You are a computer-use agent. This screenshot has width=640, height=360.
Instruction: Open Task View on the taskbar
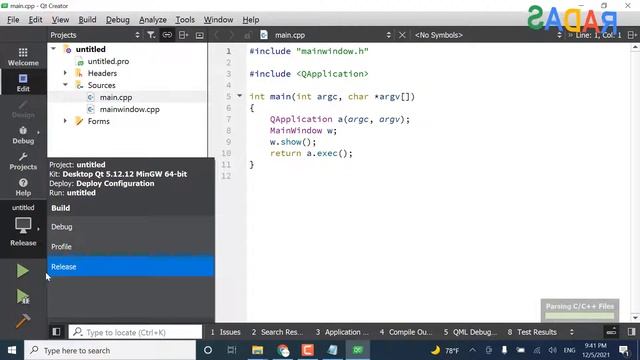point(232,350)
